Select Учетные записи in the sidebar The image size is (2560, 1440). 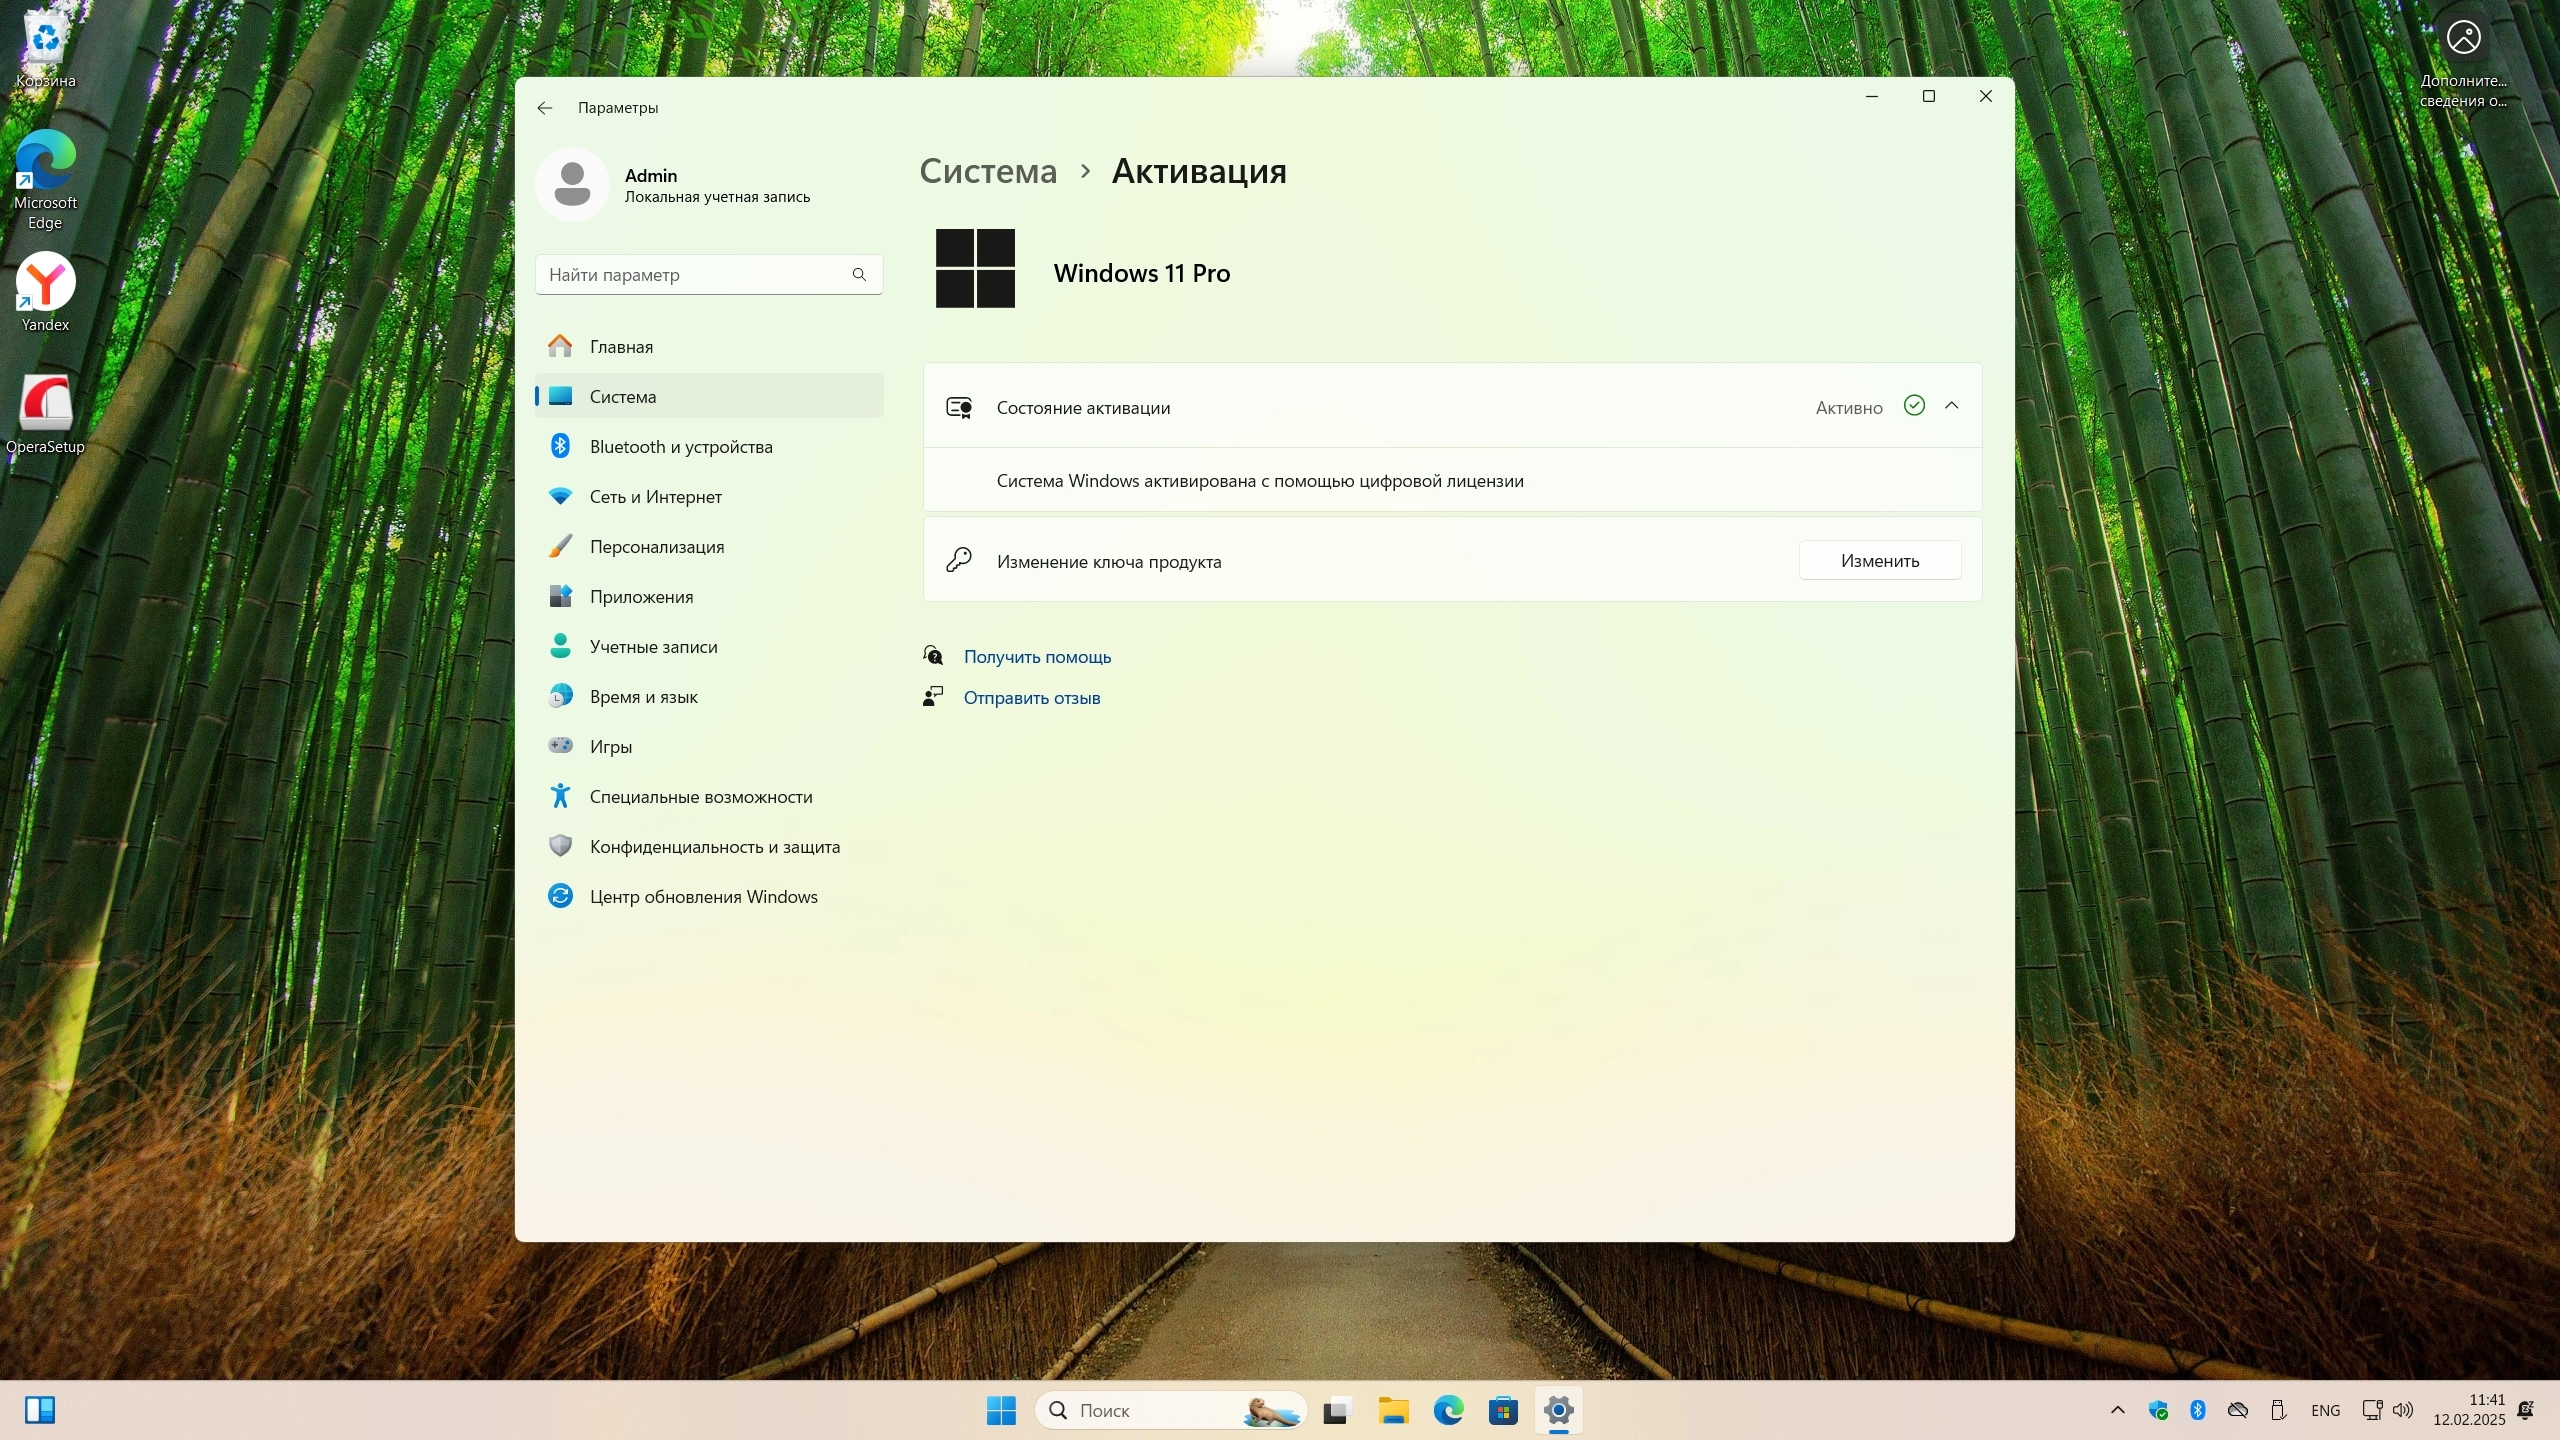coord(653,647)
